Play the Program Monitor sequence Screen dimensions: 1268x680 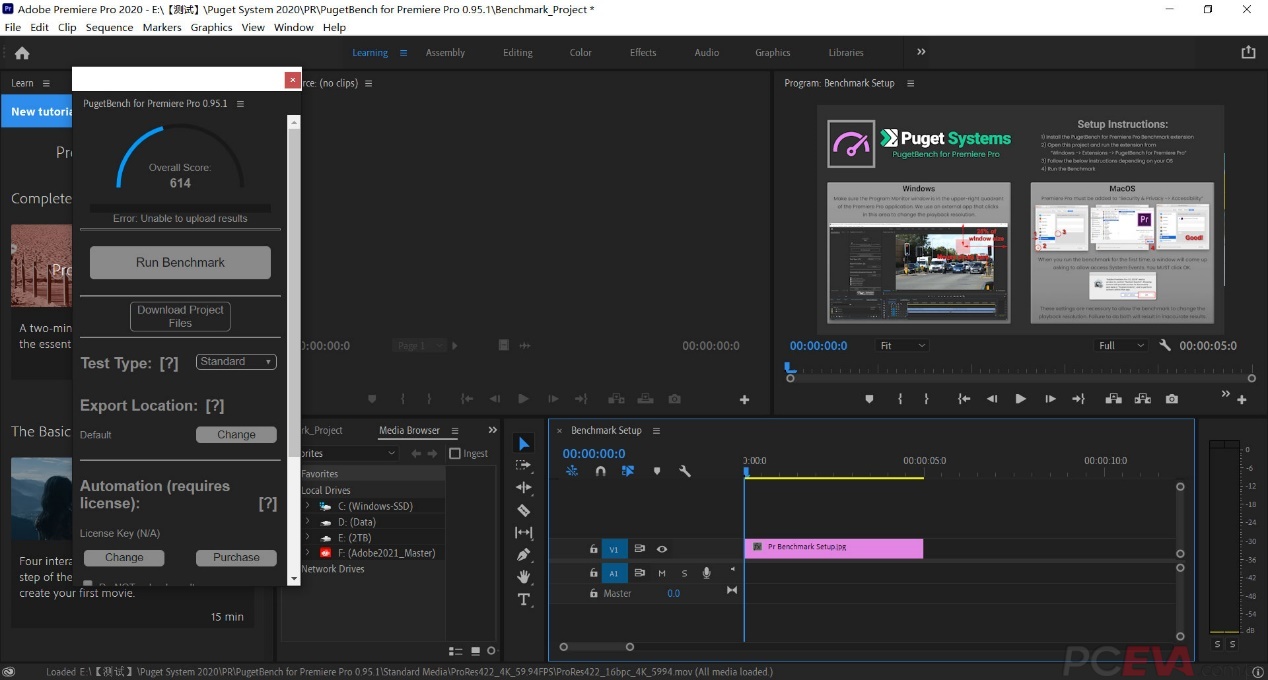click(x=1020, y=399)
